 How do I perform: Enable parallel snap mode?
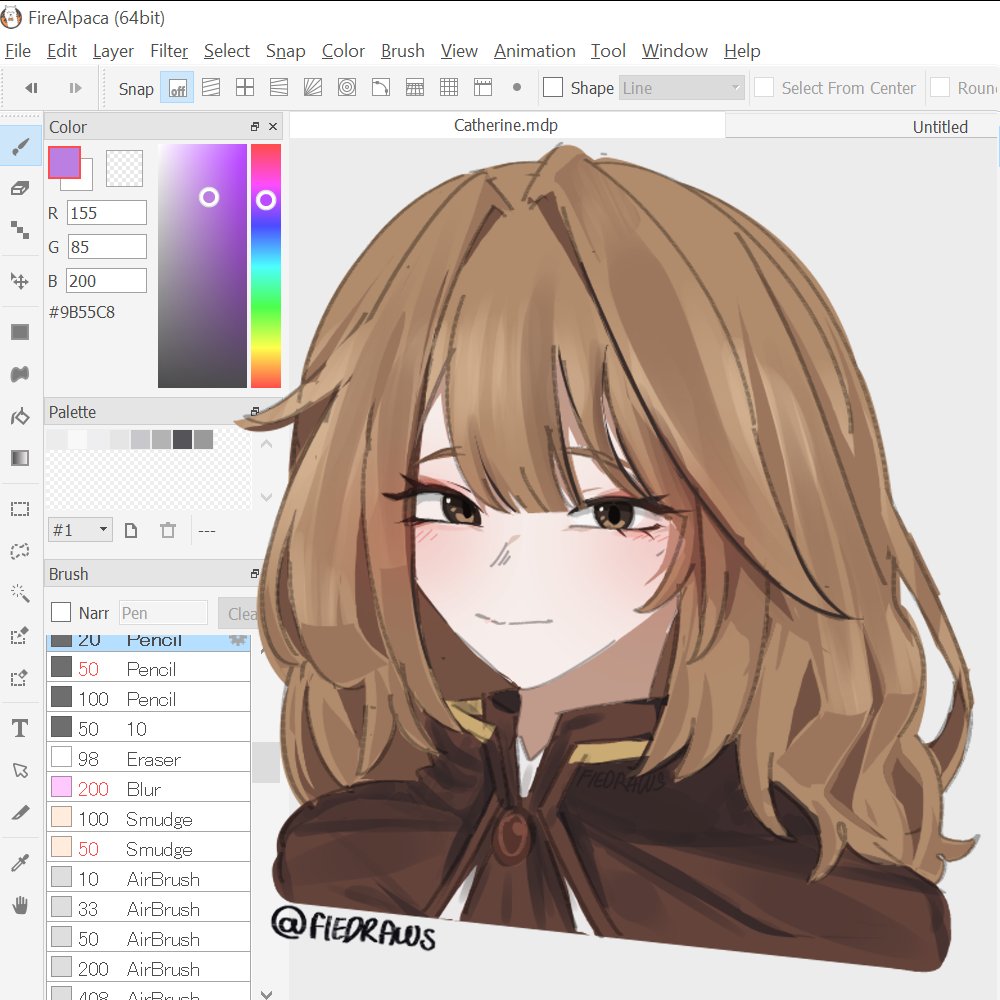[x=211, y=88]
